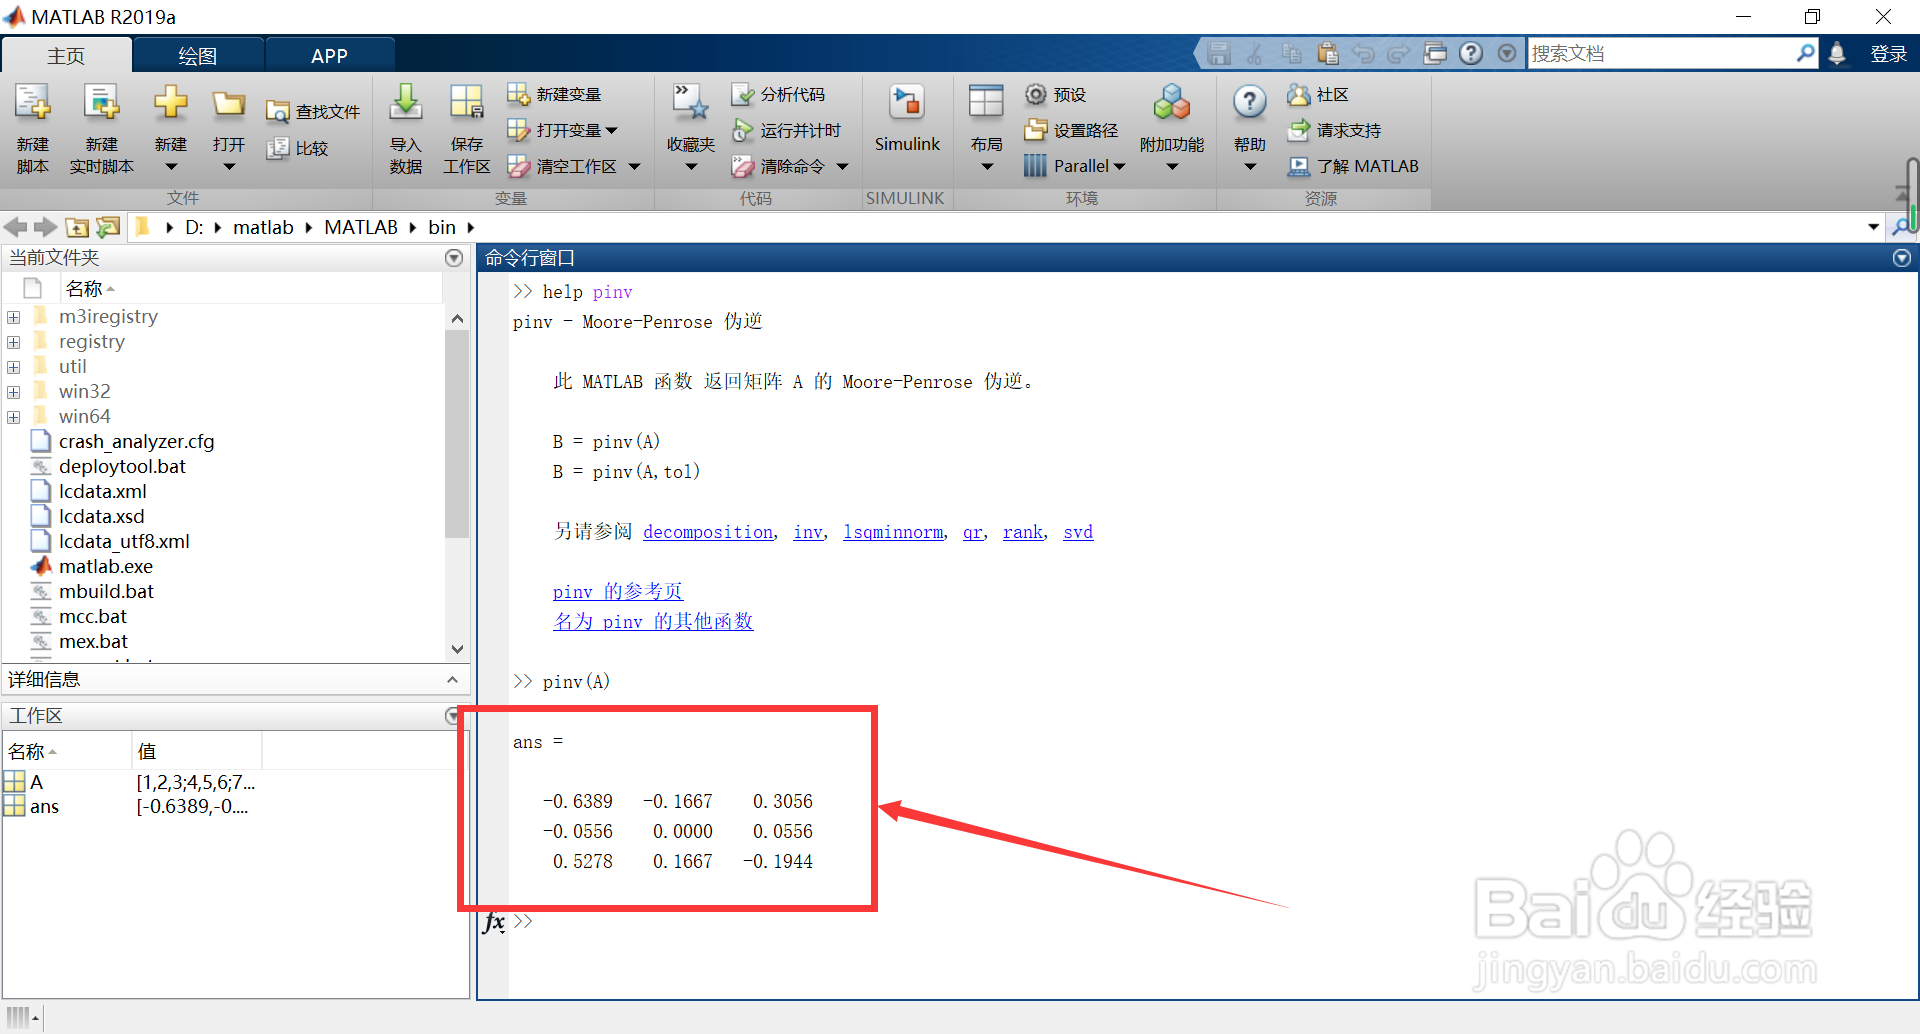The image size is (1920, 1034).
Task: Click the quick access save icon
Action: [x=1218, y=53]
